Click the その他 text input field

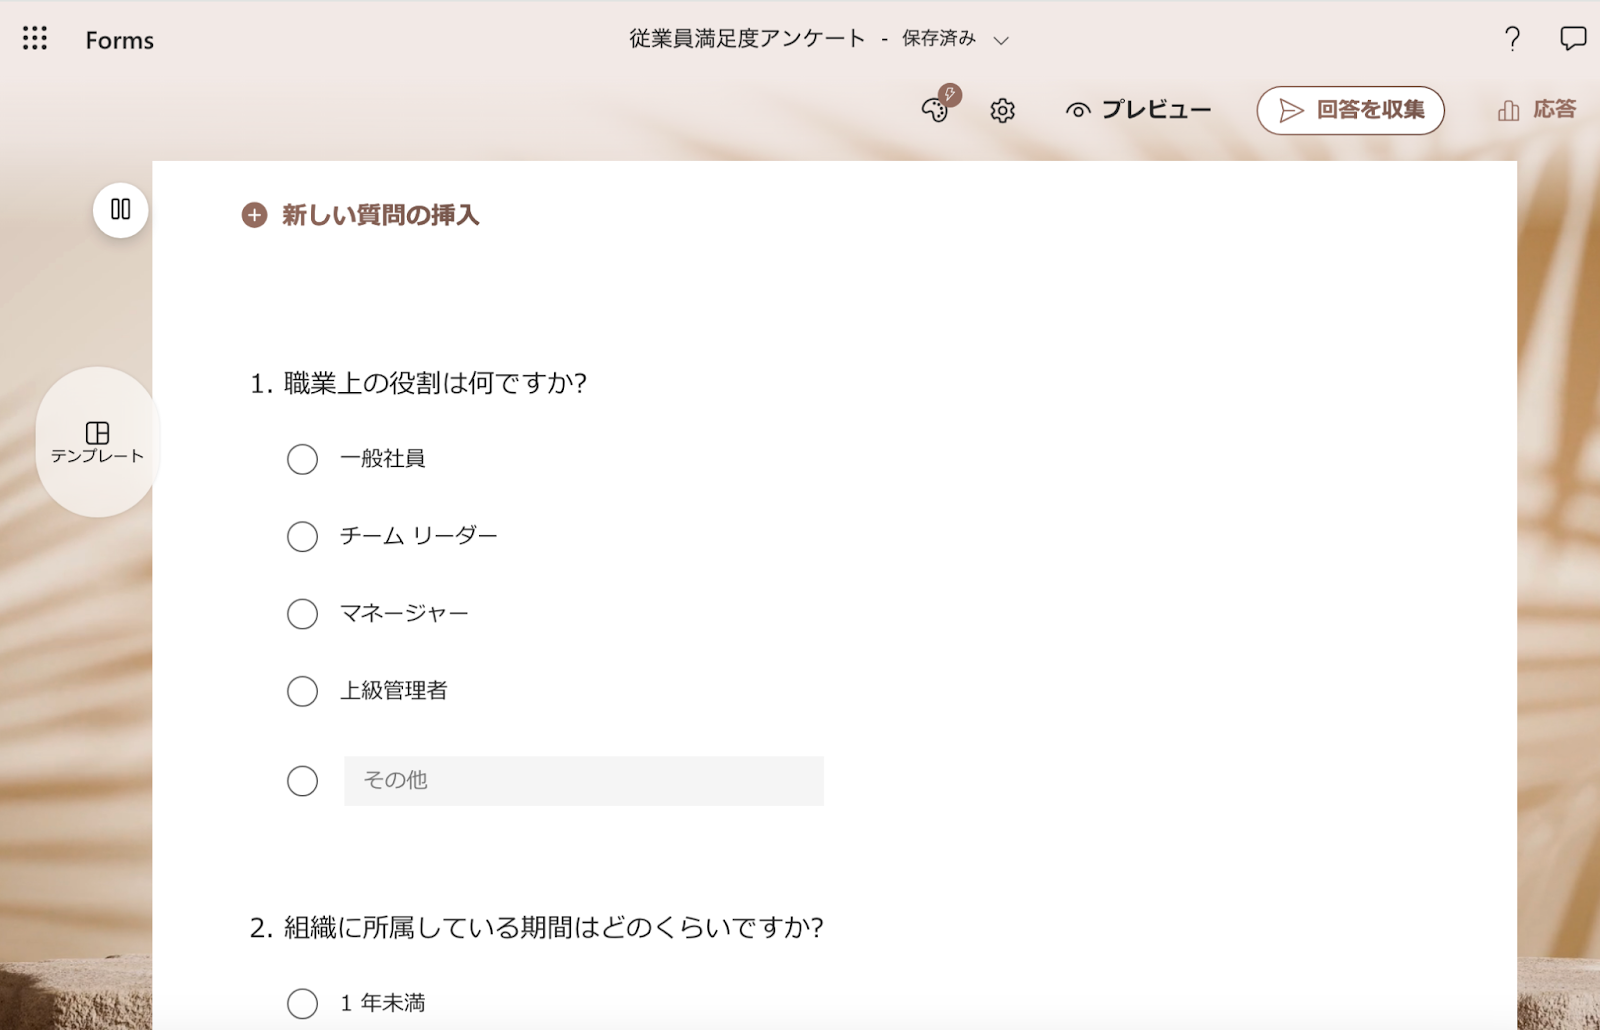pos(583,781)
